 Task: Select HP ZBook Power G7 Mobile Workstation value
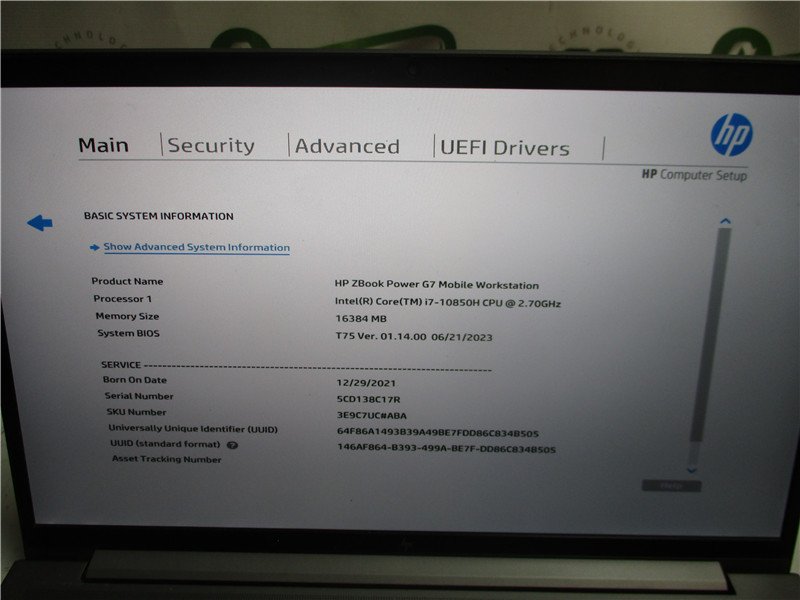point(437,285)
